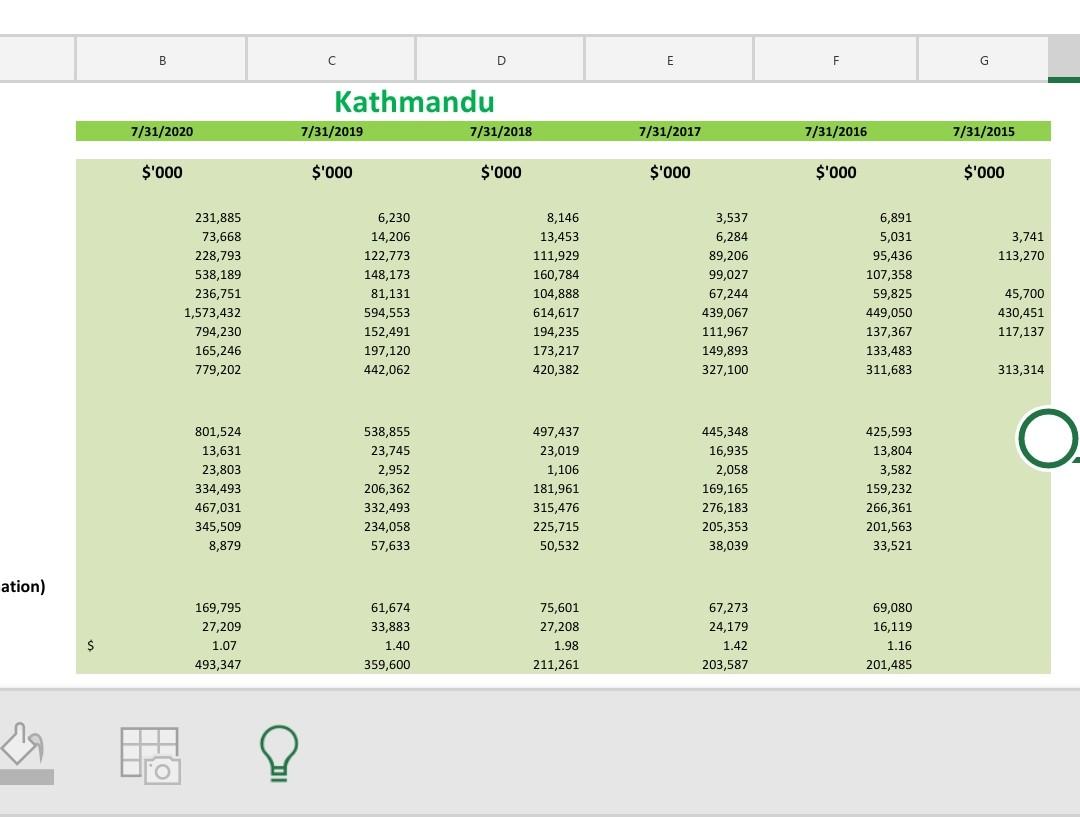The image size is (1080, 817).
Task: Tap the green circular floating search button
Action: [1048, 438]
